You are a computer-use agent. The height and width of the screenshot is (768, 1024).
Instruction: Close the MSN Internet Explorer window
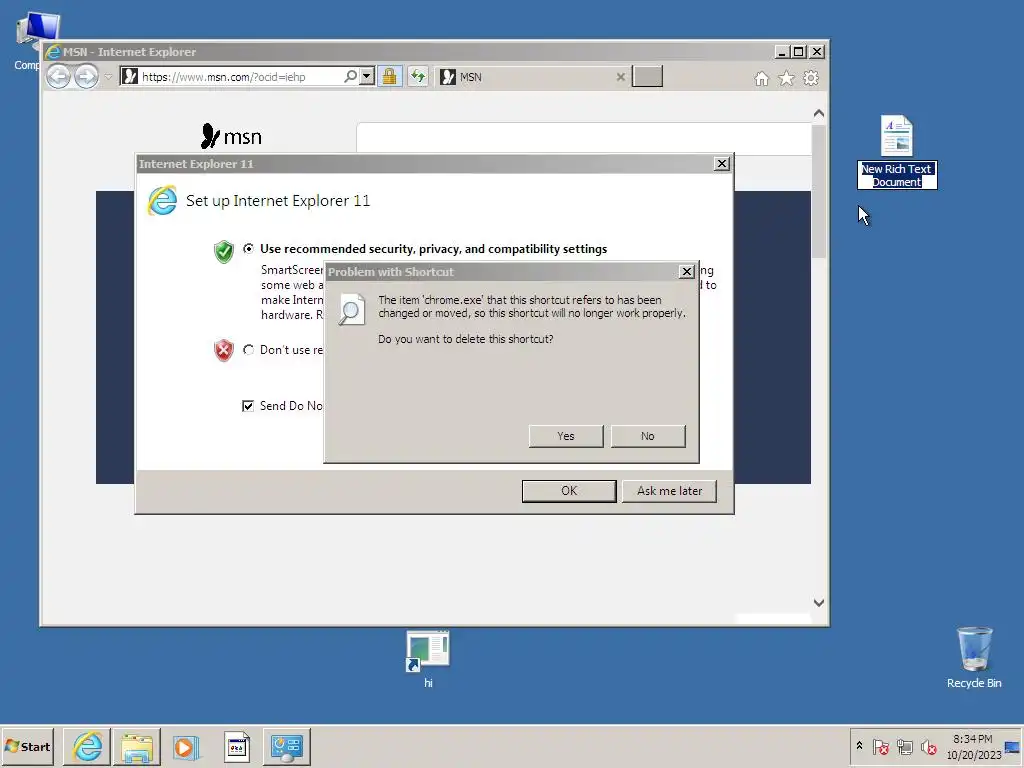[817, 52]
